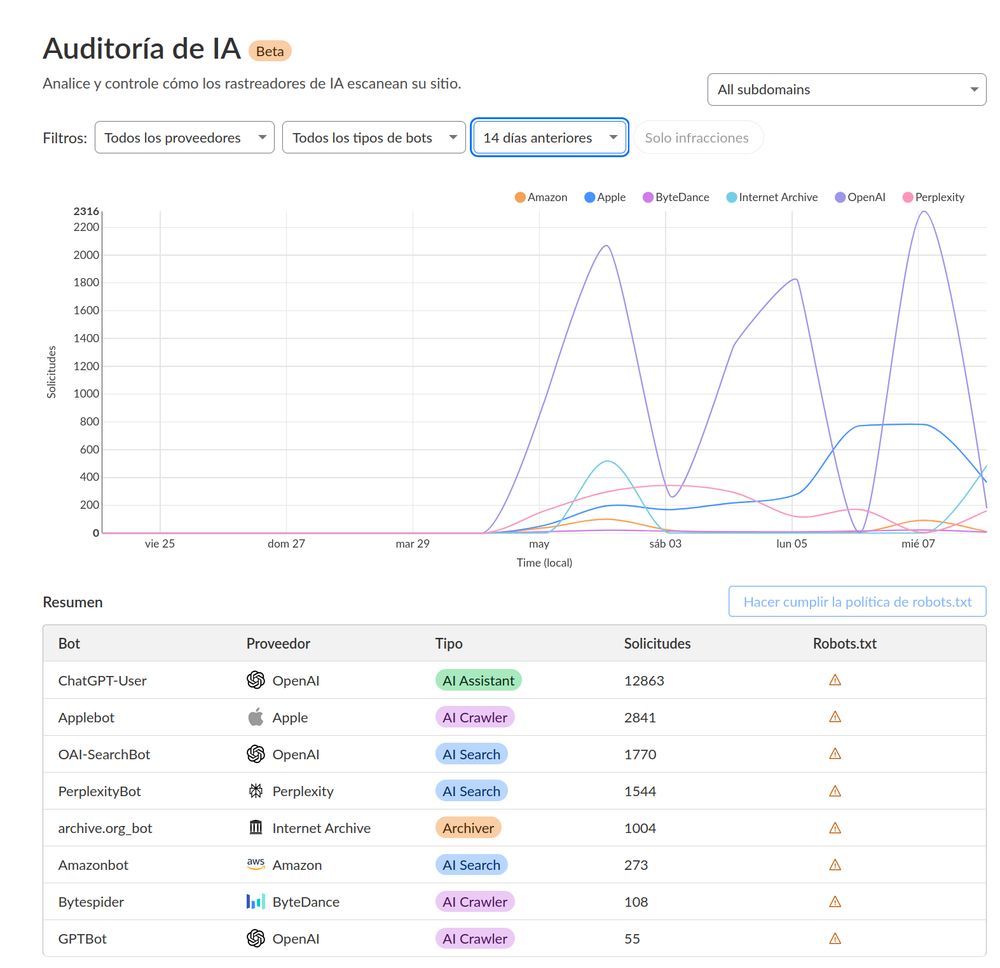1000x968 pixels.
Task: Click robots.txt warning icon for GPTBot
Action: (835, 939)
